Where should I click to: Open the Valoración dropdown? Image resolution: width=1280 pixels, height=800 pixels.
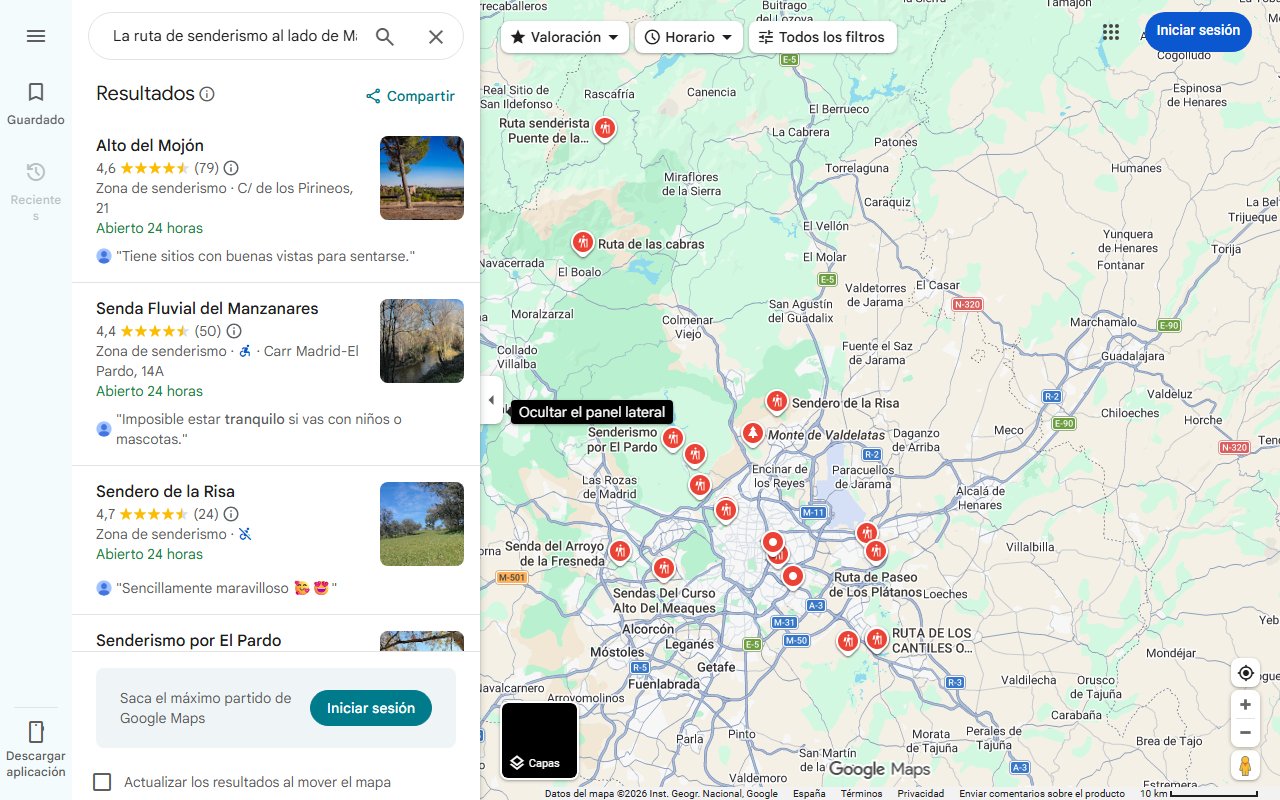pos(564,37)
